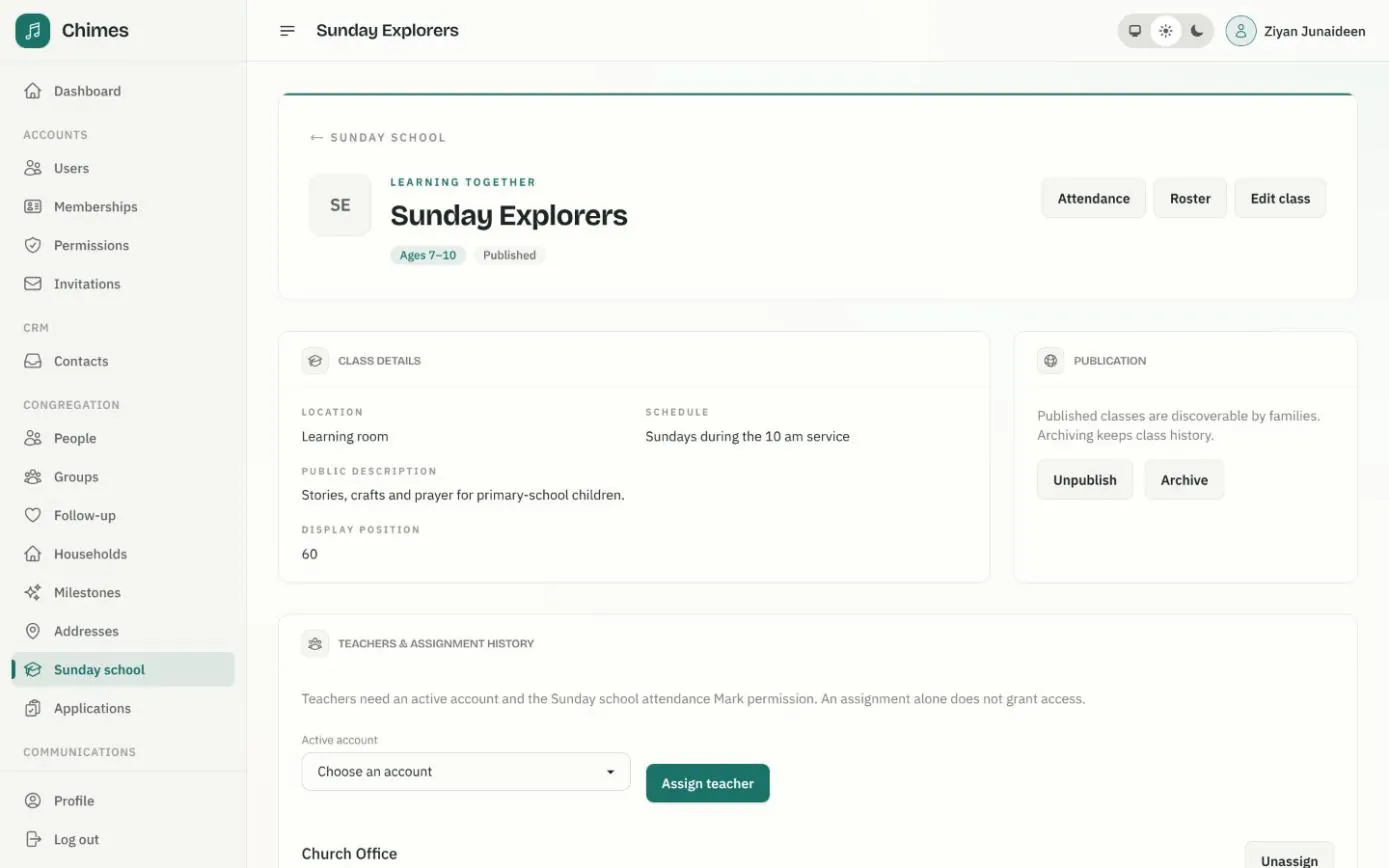1389x868 pixels.
Task: Archive the class
Action: pos(1184,480)
